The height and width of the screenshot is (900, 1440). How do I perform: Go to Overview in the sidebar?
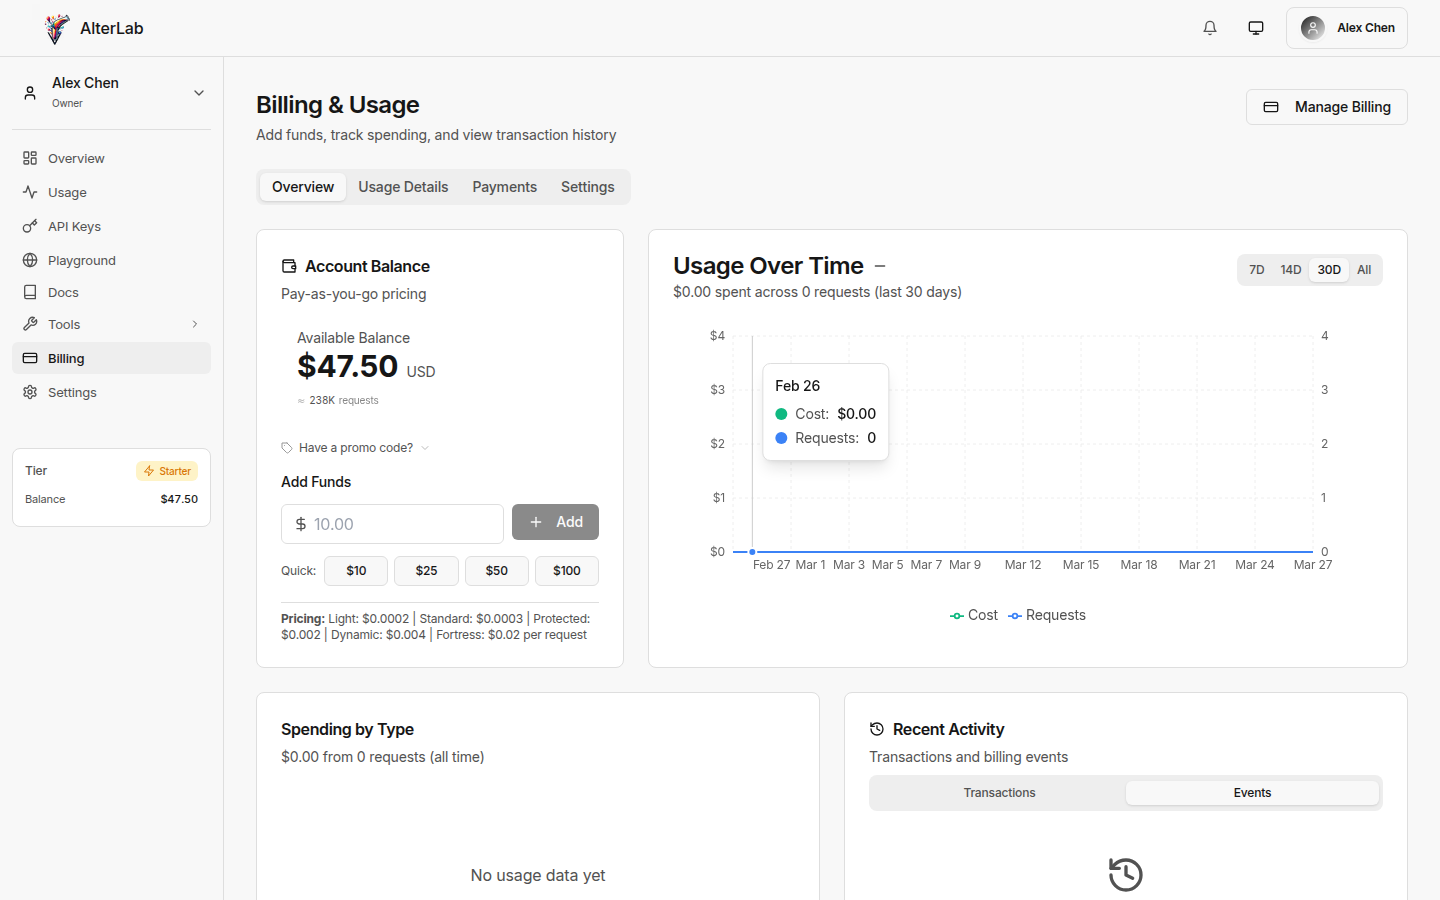(111, 158)
